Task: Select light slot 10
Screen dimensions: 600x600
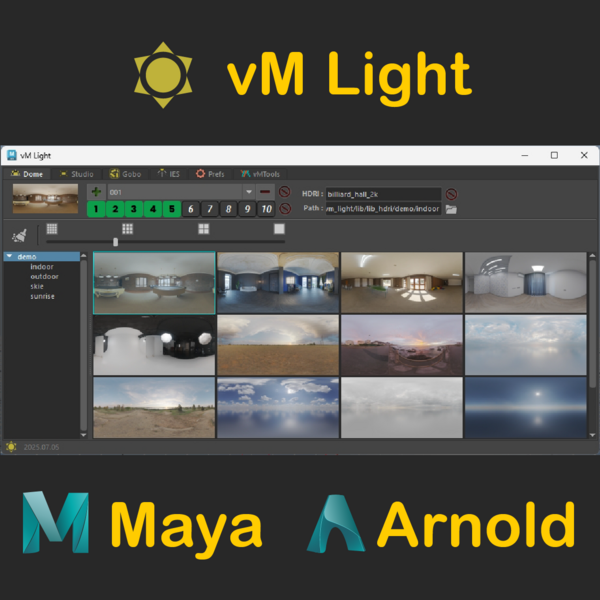Action: coord(266,209)
